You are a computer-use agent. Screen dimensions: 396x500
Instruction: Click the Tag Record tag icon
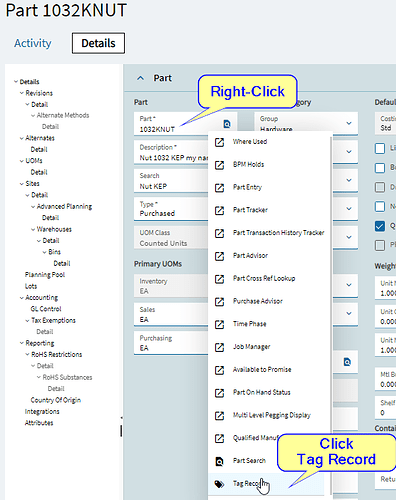[219, 484]
